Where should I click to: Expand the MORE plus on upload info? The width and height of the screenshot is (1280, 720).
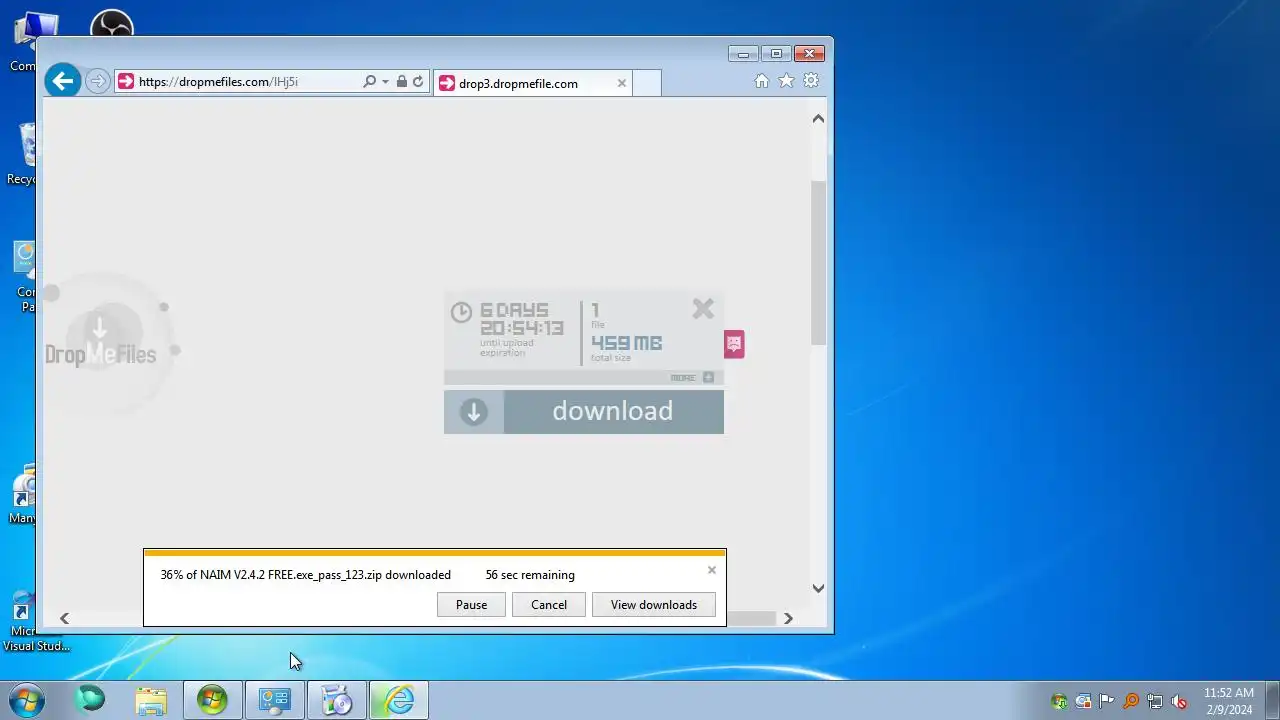pos(708,377)
